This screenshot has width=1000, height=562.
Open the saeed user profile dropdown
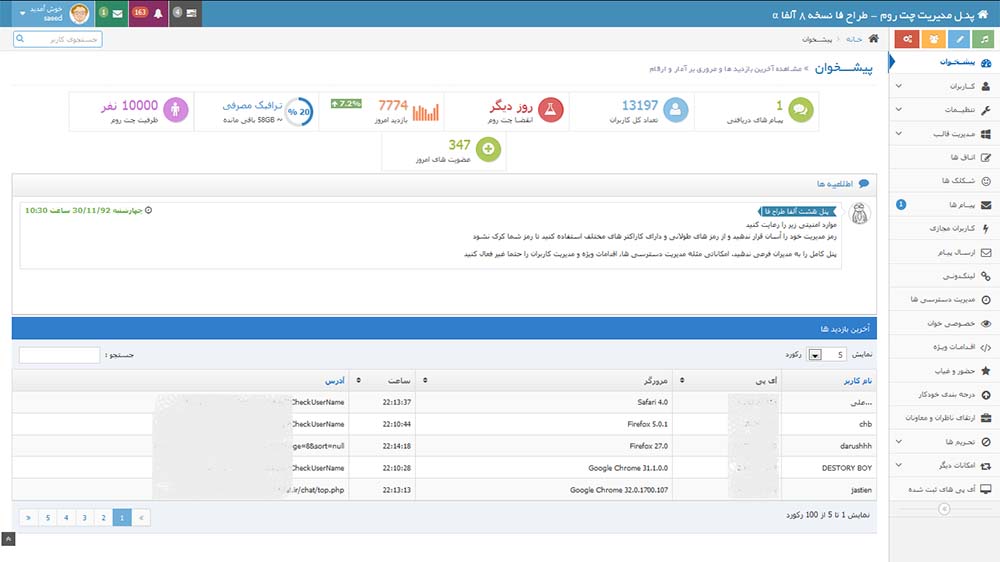[x=54, y=13]
